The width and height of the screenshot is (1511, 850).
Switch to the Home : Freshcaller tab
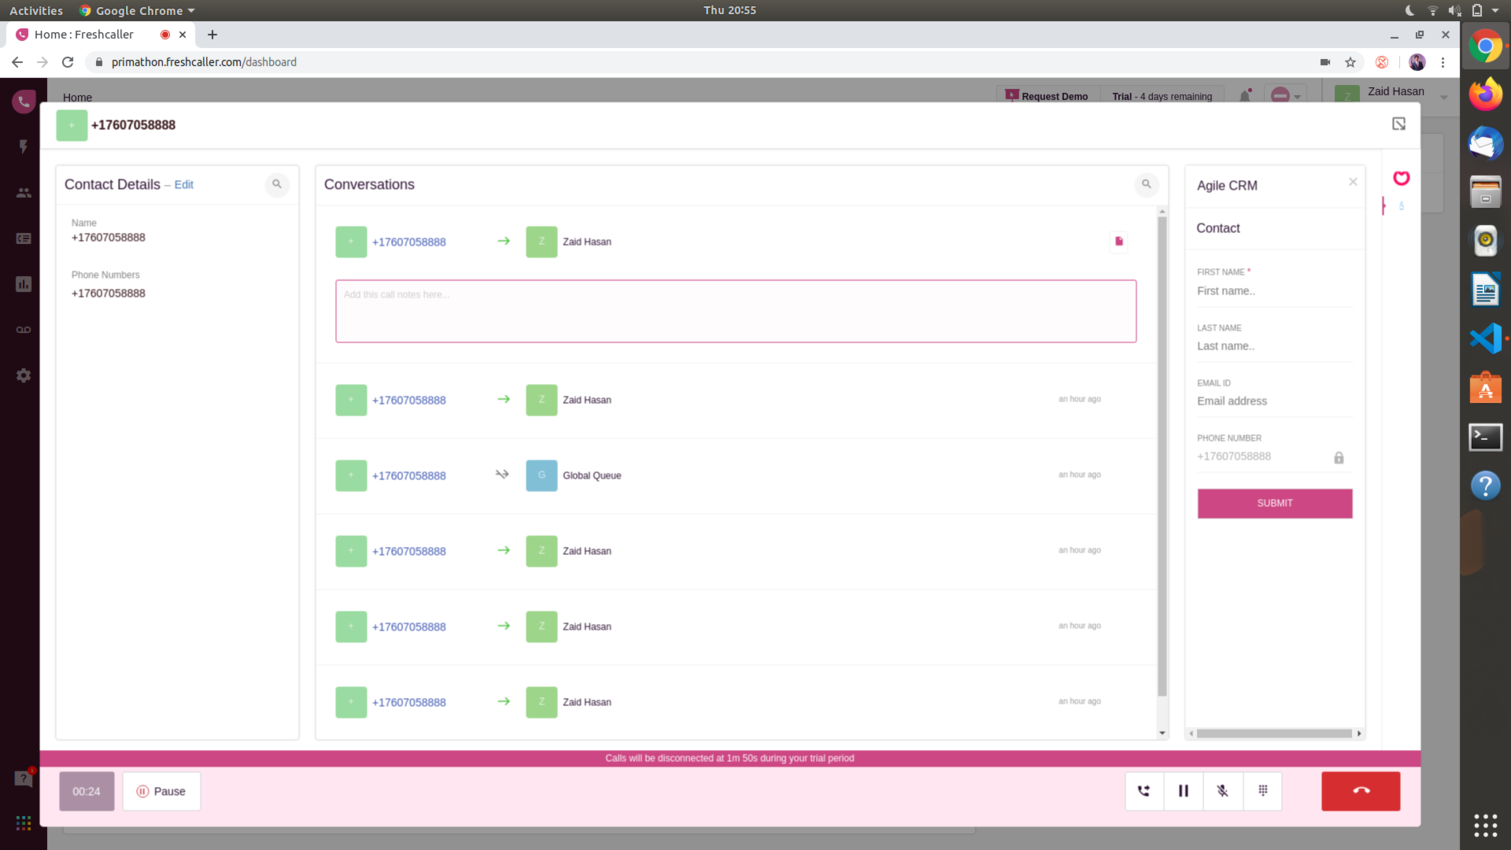[84, 34]
